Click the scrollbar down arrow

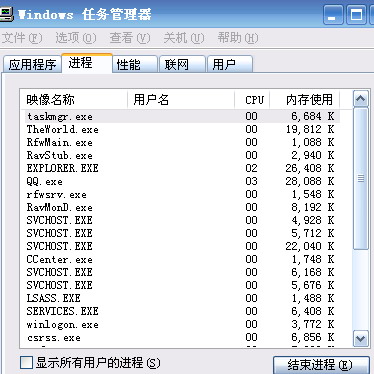[x=361, y=339]
